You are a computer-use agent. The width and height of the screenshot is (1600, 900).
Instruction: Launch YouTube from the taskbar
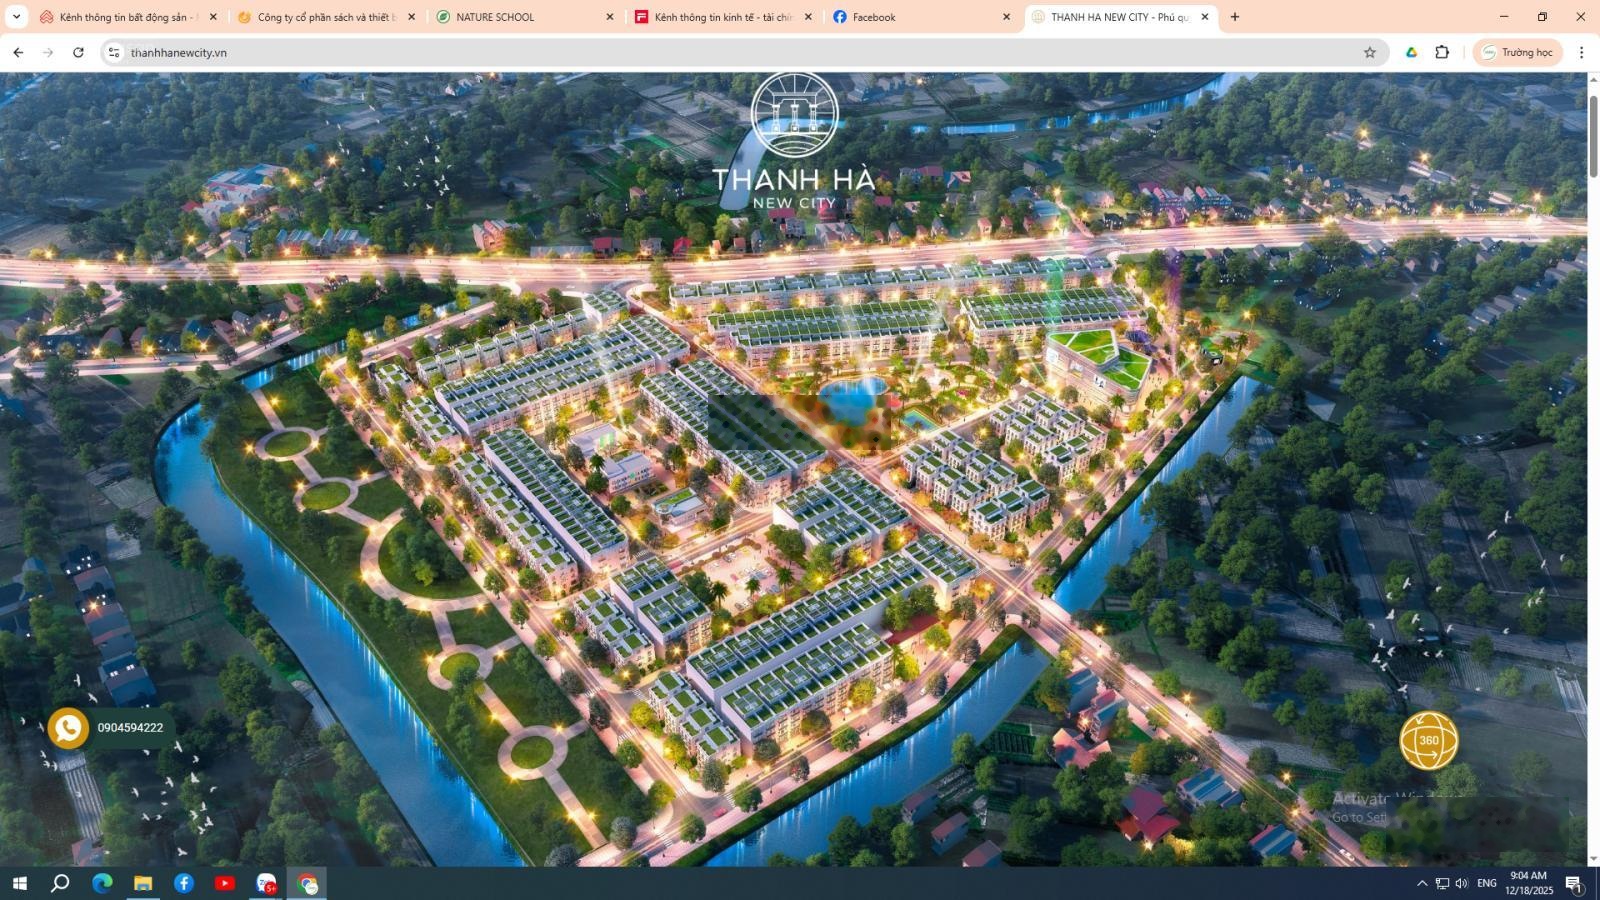(224, 883)
